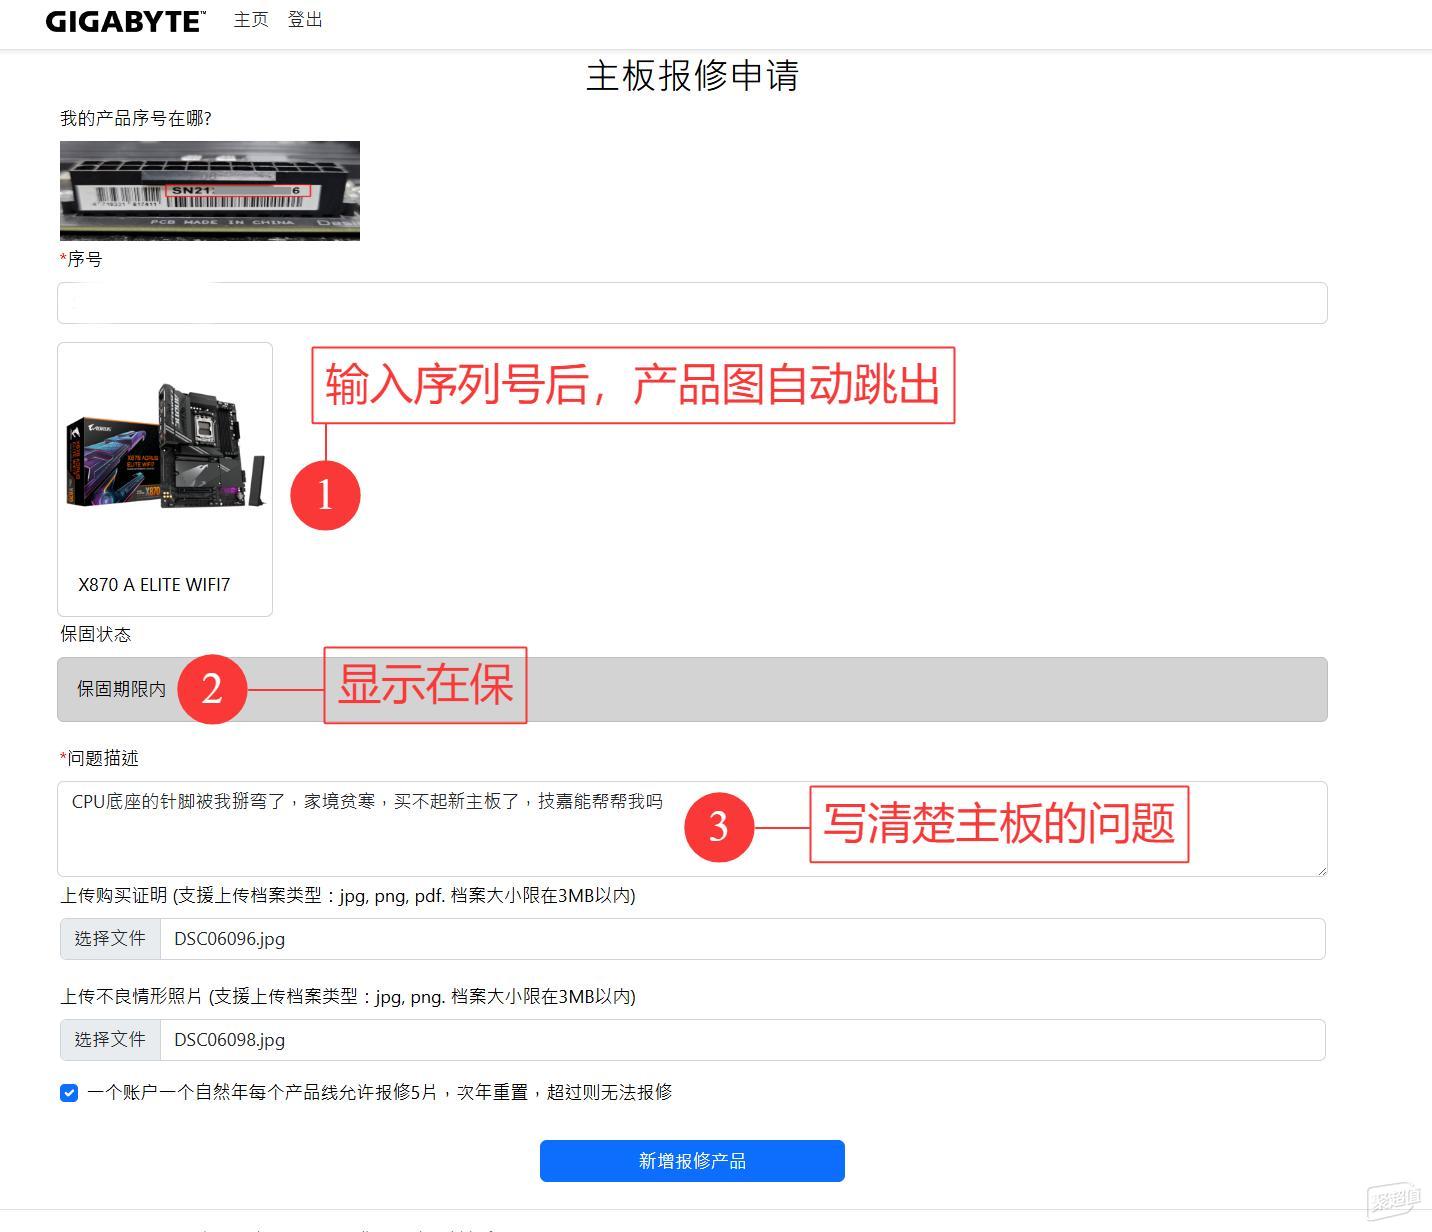Click the serial number barcode example image

tap(210, 190)
